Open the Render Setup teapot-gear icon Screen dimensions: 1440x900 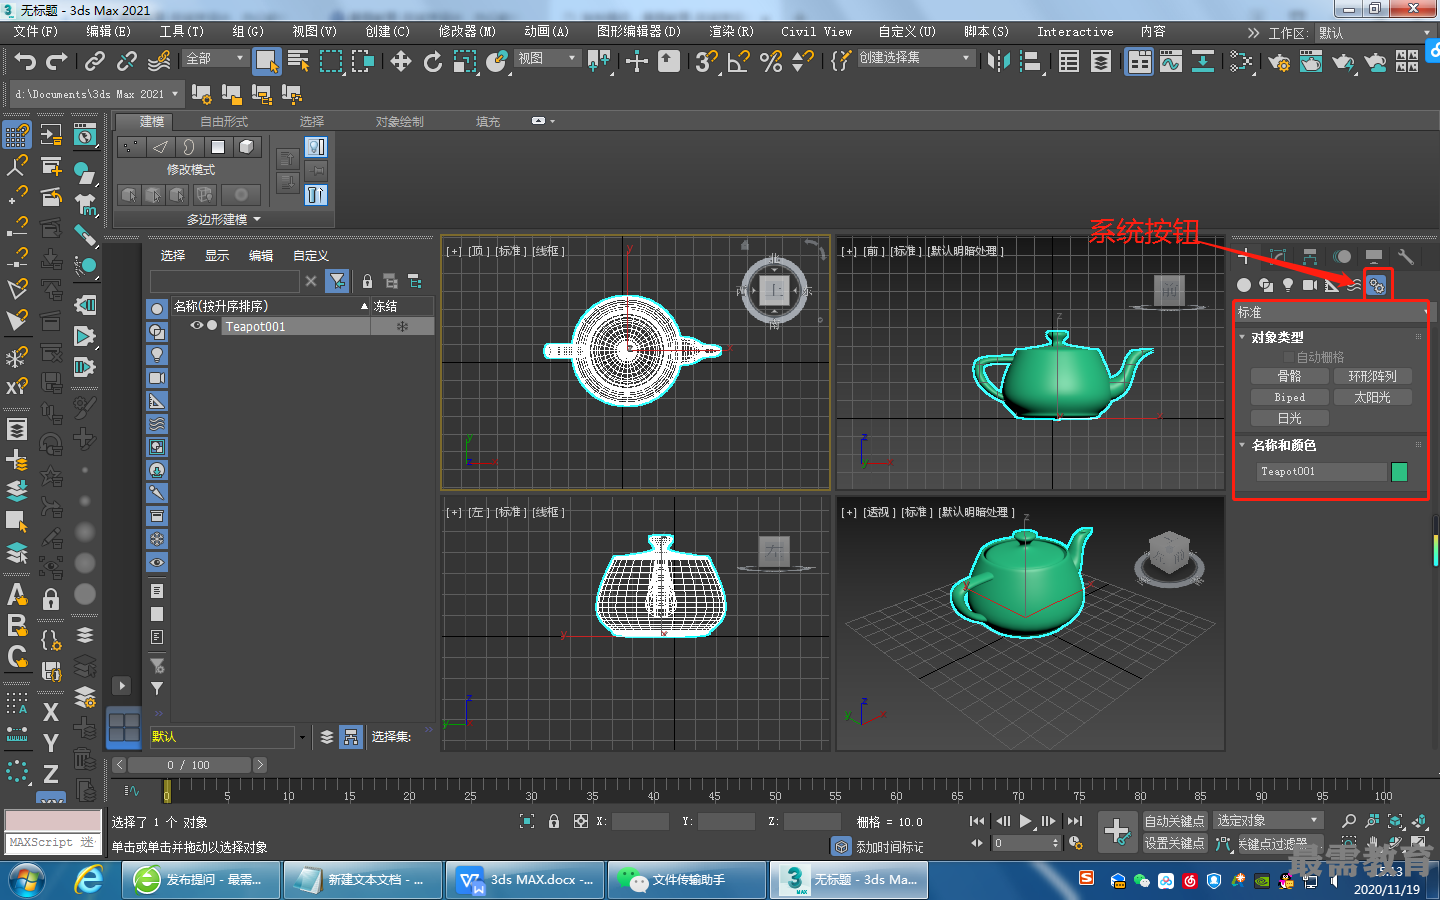coord(1279,62)
